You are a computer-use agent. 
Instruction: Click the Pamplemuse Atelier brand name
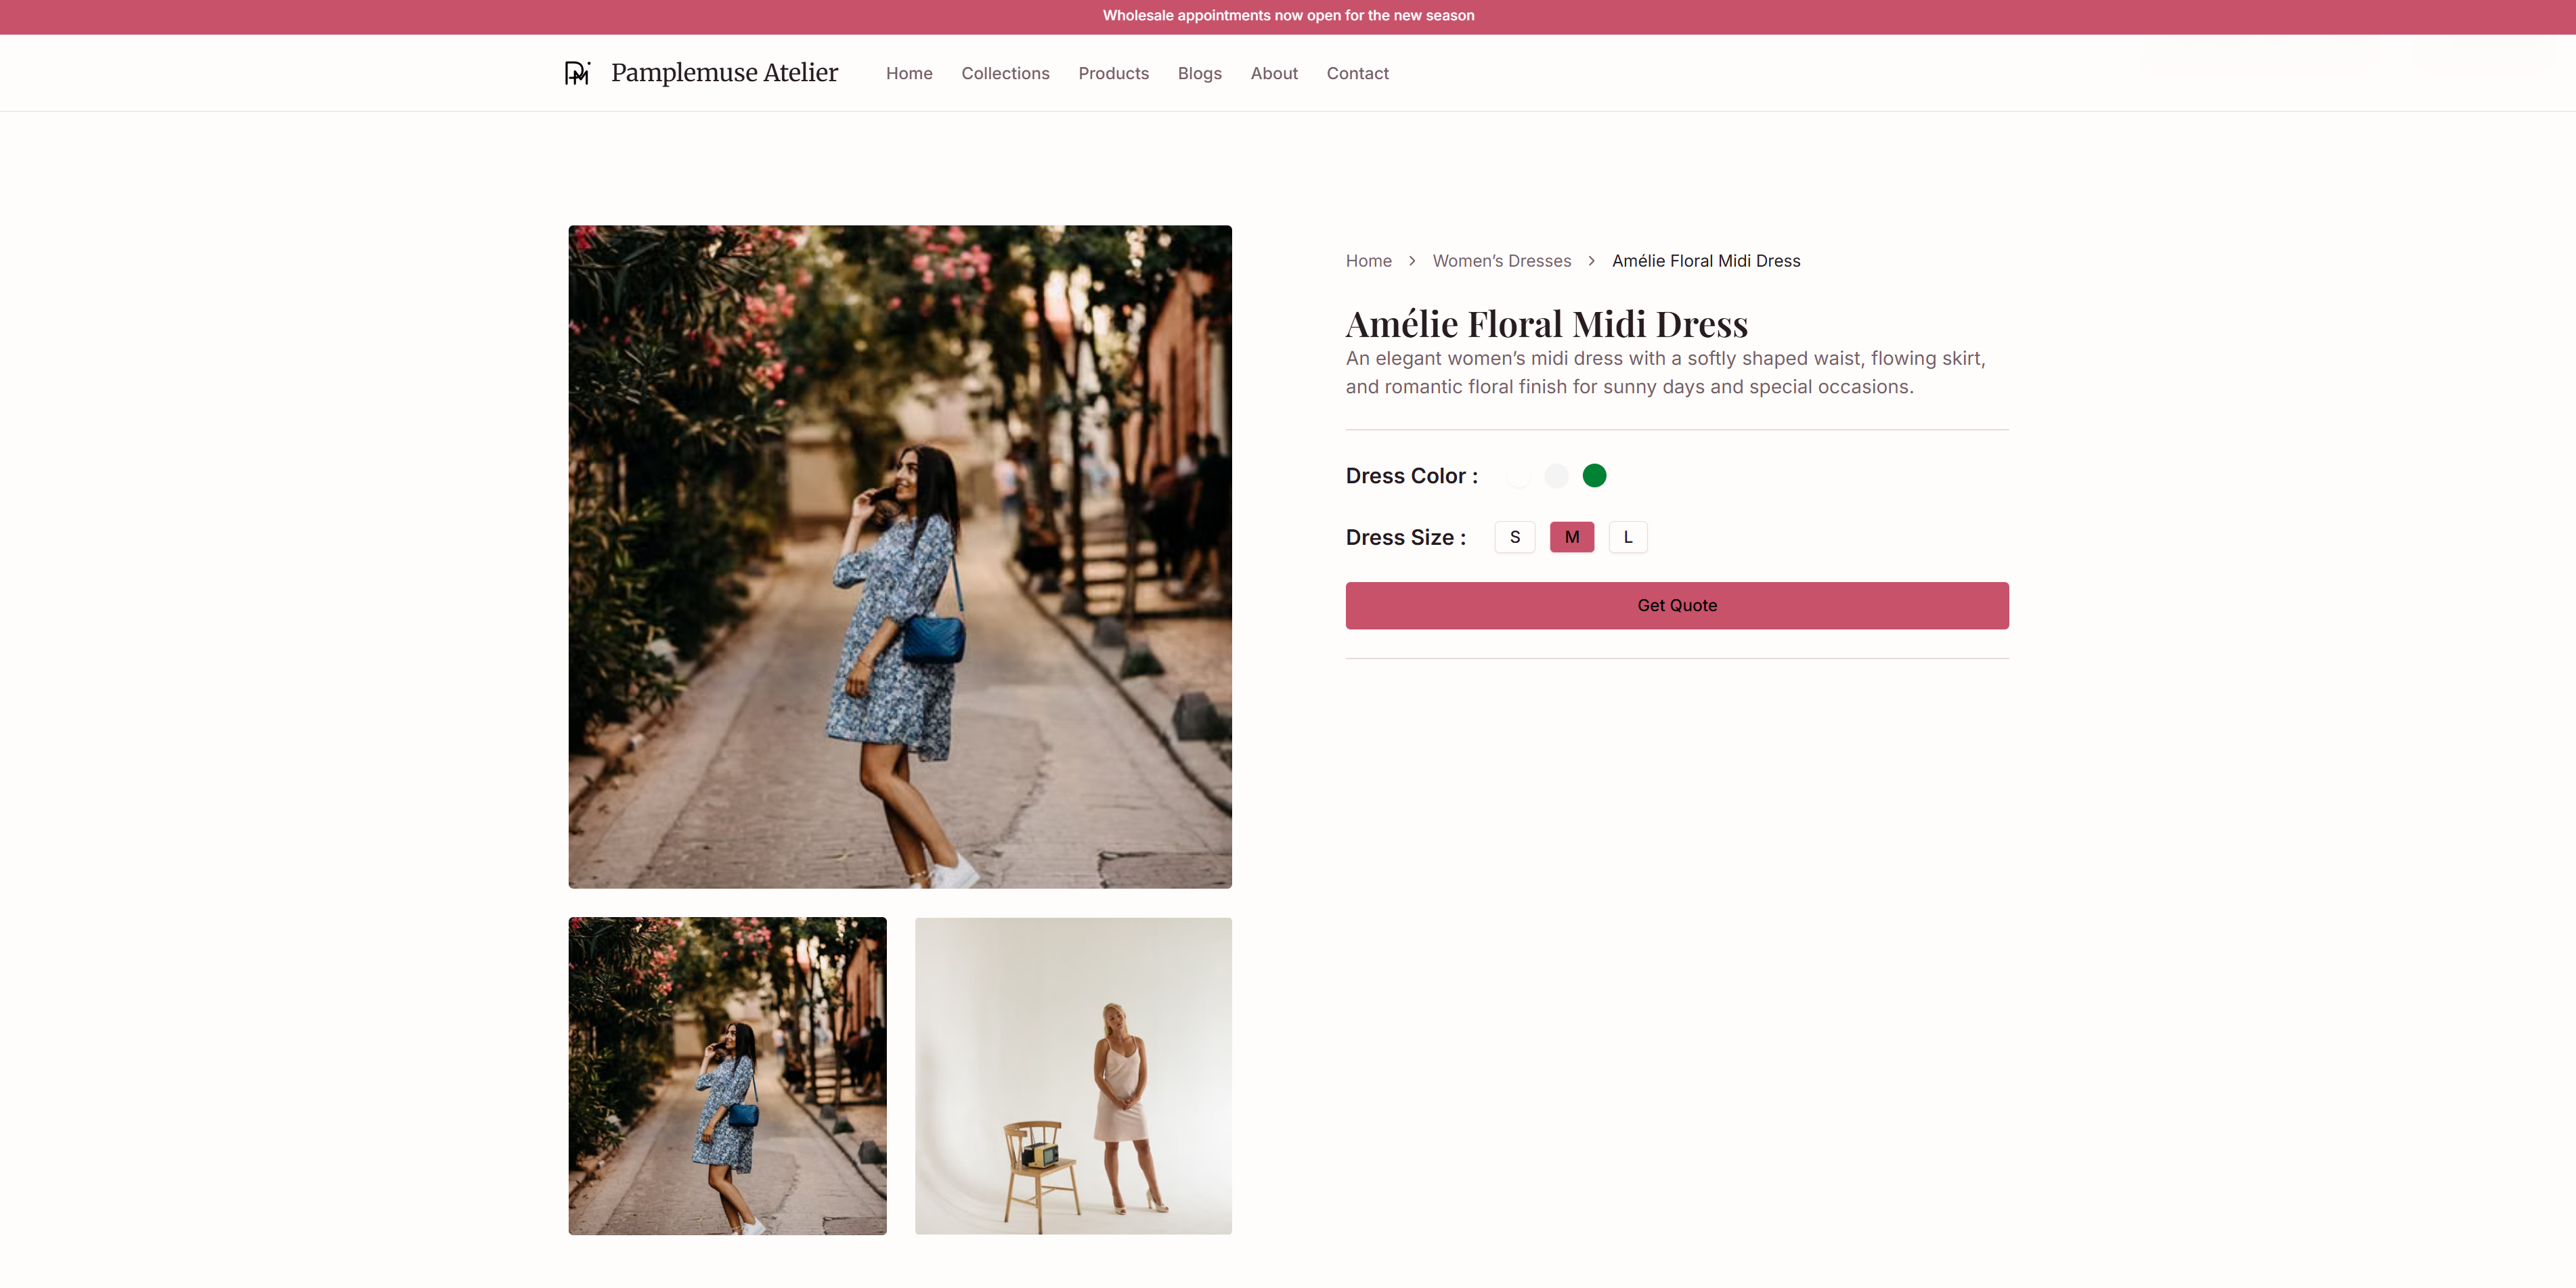point(724,73)
